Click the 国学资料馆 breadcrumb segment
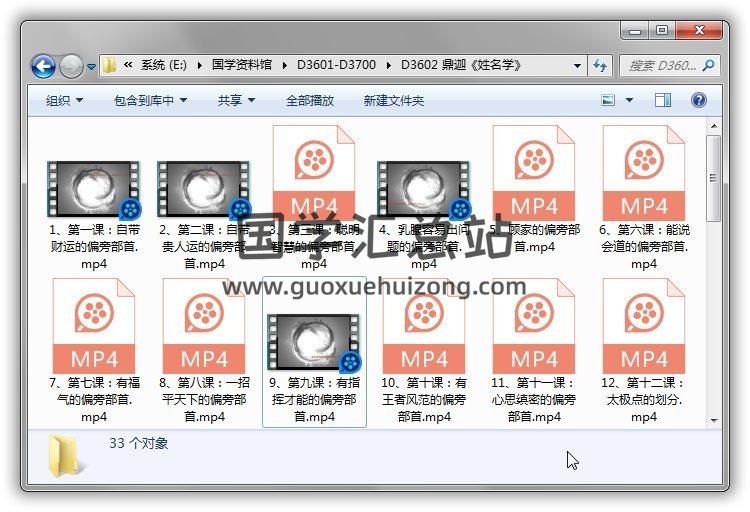 pyautogui.click(x=242, y=65)
